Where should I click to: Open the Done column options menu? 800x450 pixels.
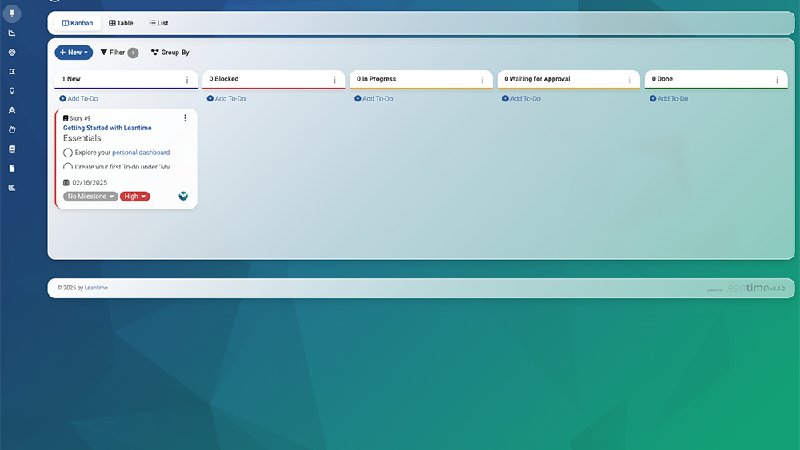[777, 80]
